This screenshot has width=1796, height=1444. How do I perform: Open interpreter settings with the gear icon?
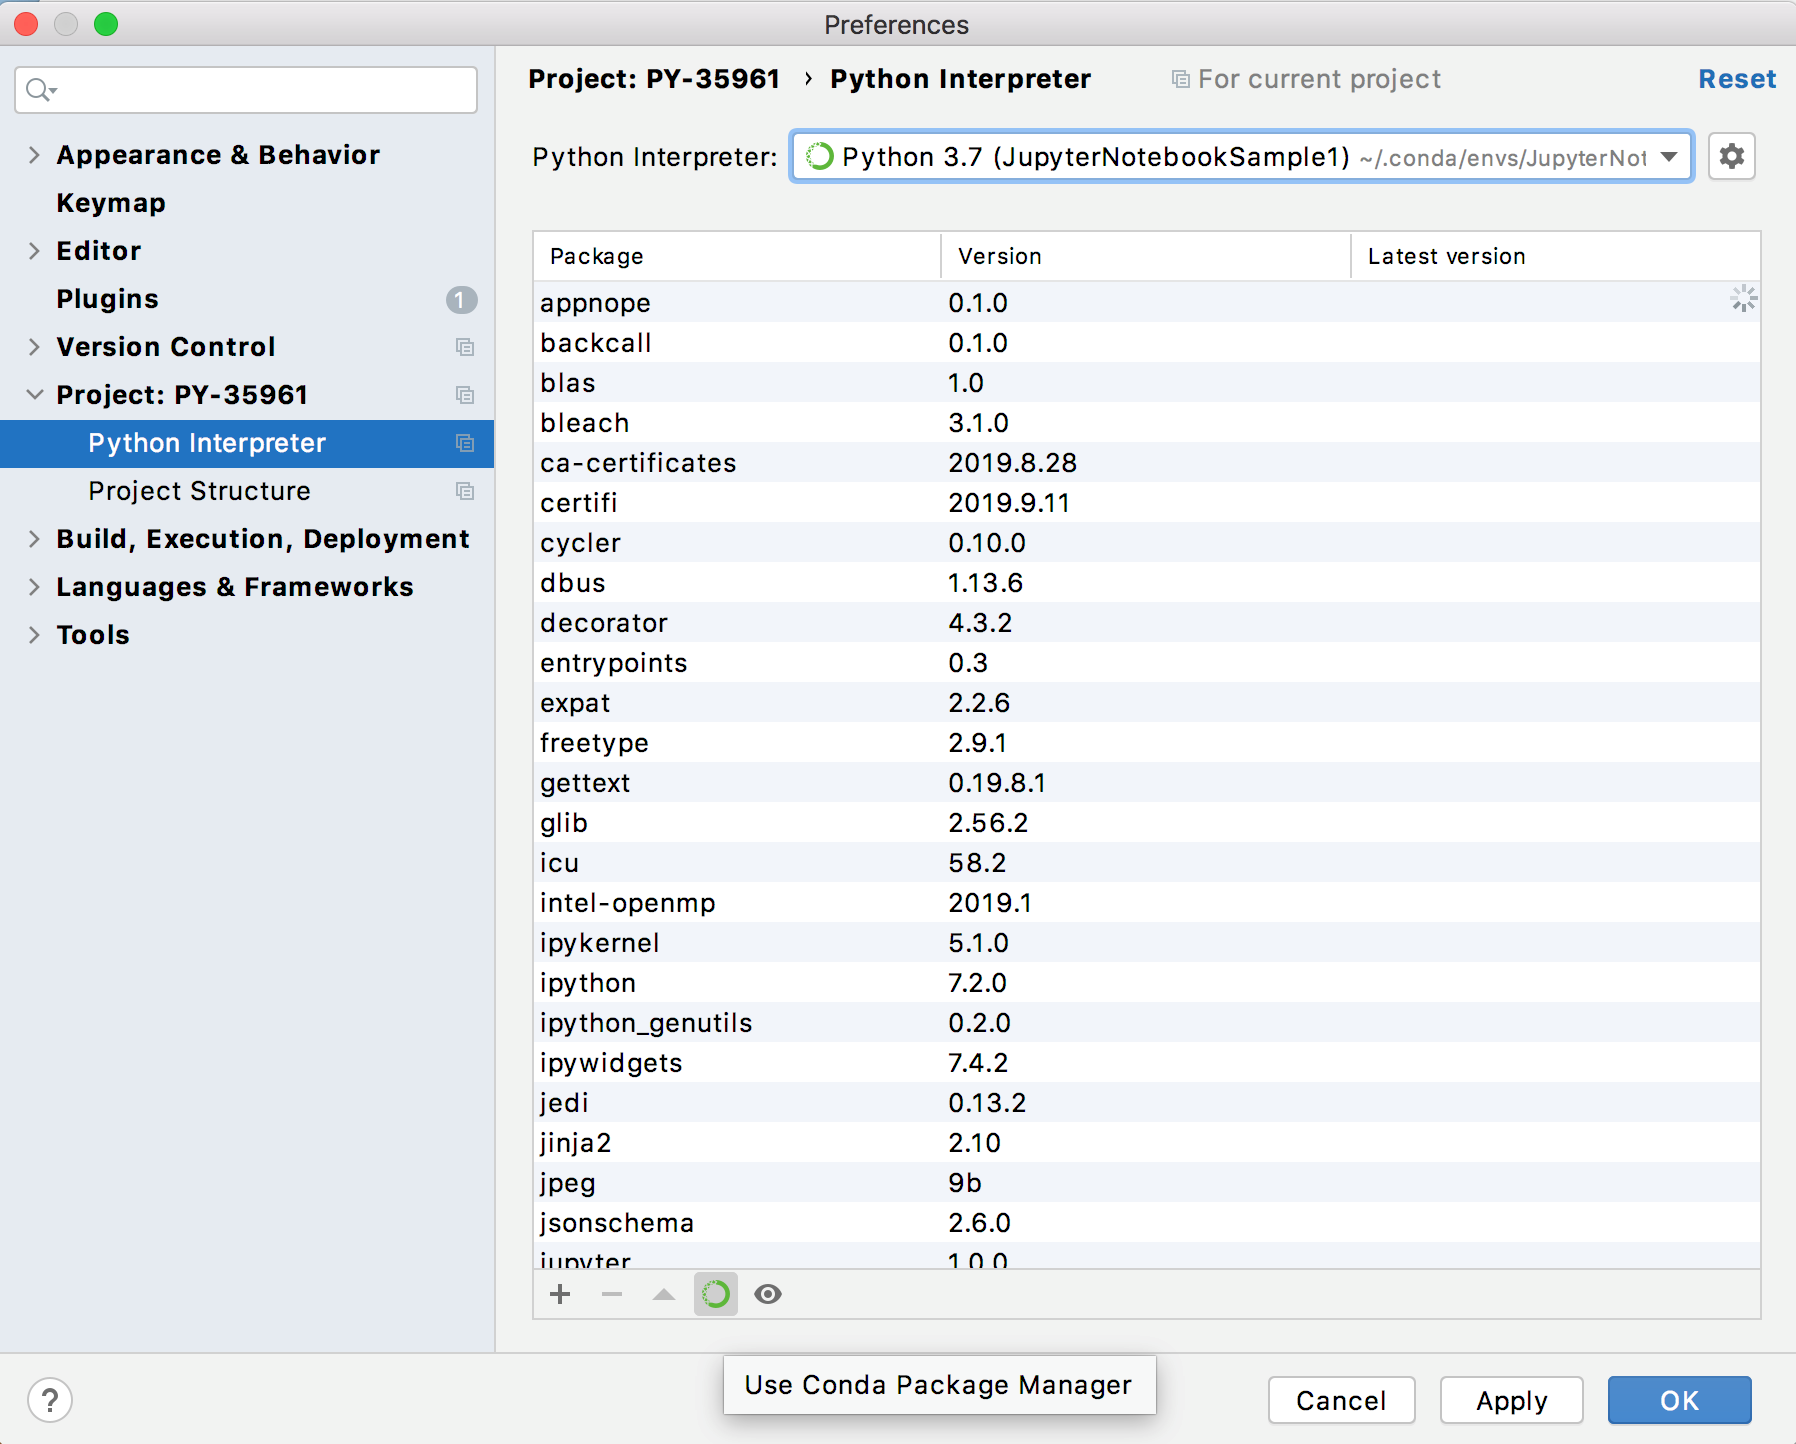(1731, 156)
